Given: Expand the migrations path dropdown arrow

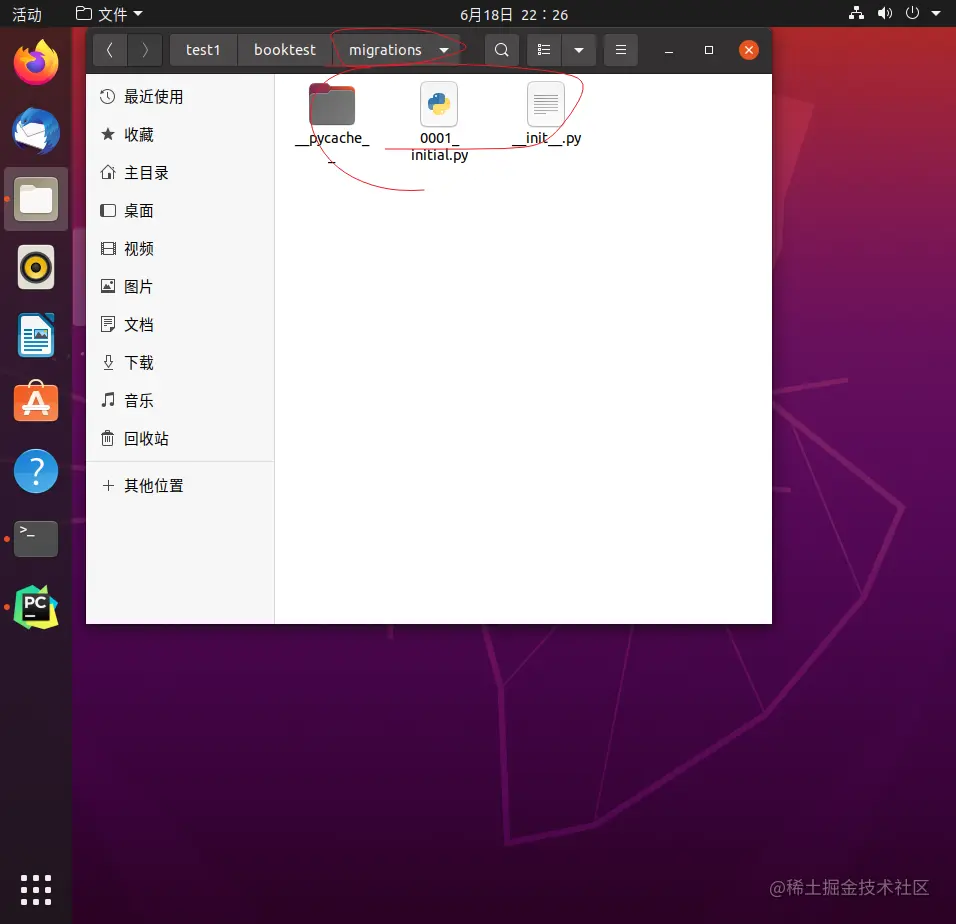Looking at the screenshot, I should click(x=444, y=50).
